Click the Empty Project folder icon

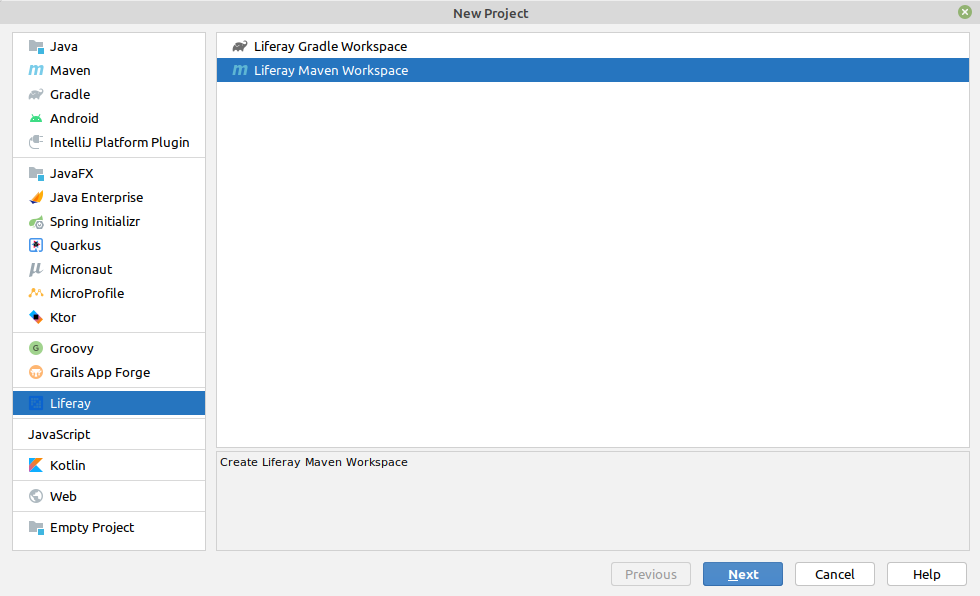[36, 527]
